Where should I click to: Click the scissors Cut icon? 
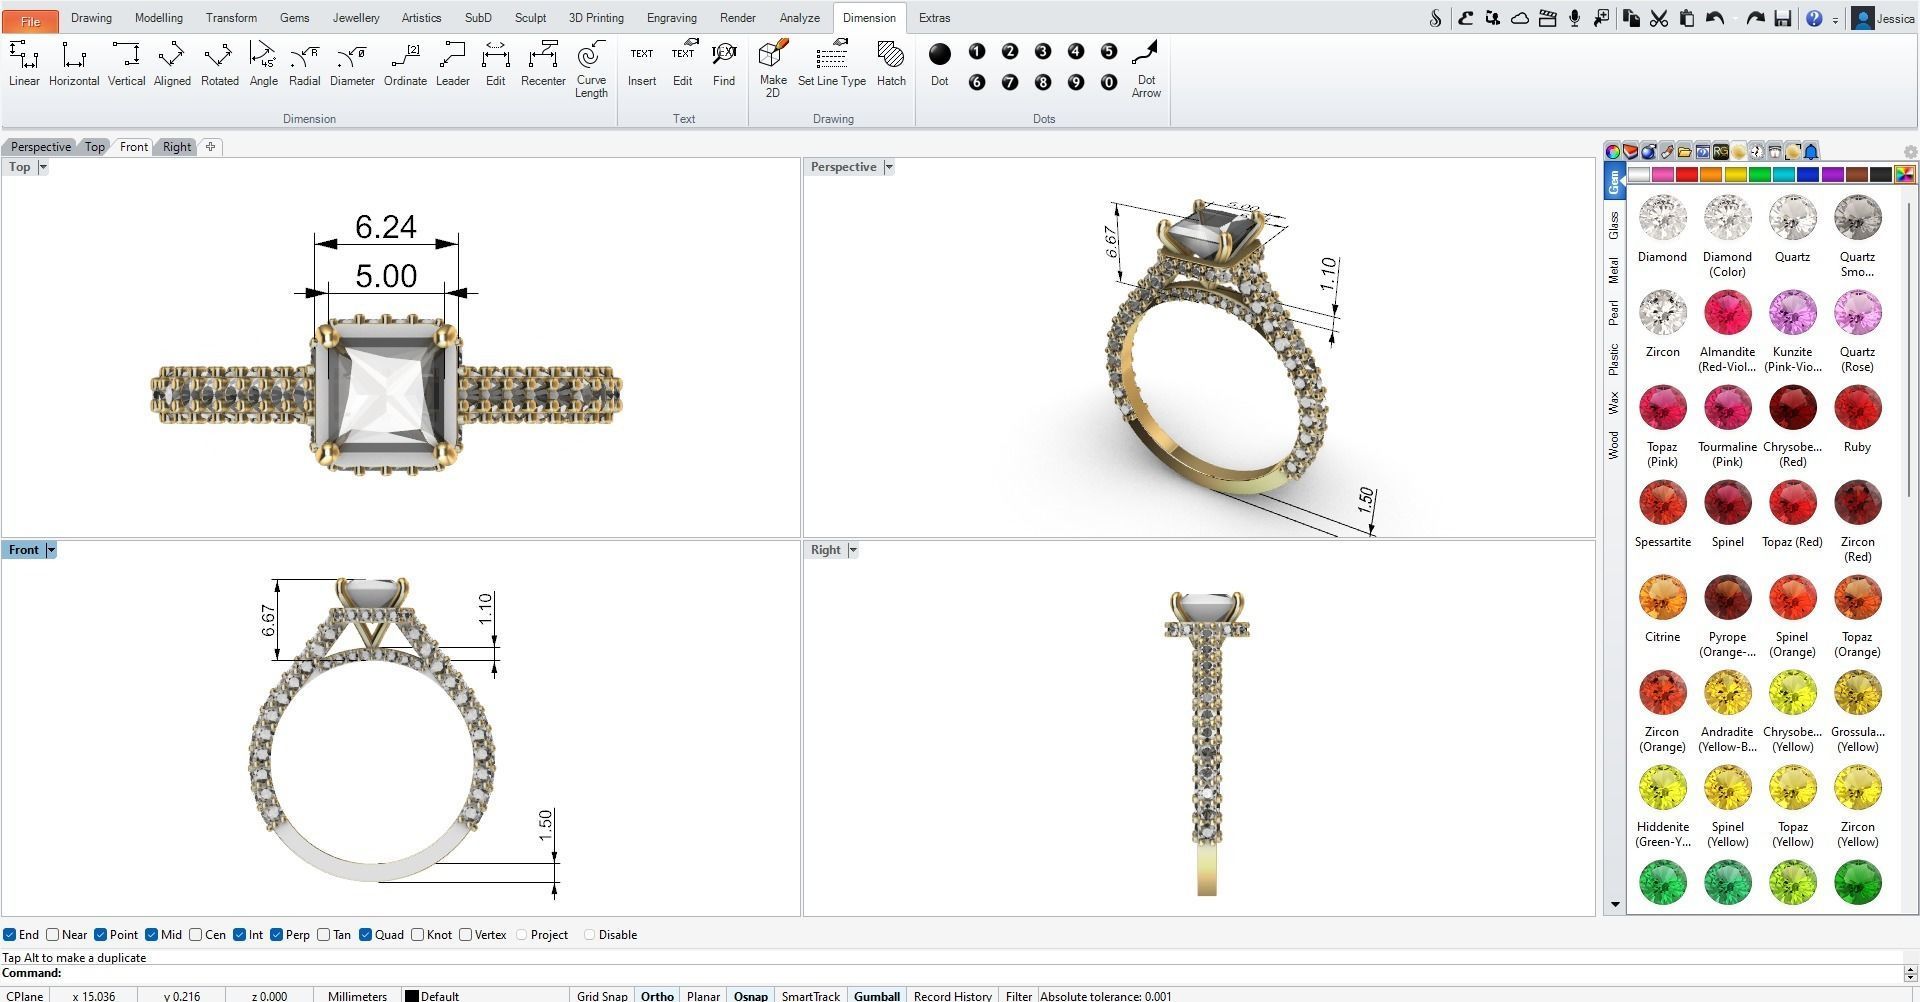[x=1659, y=18]
